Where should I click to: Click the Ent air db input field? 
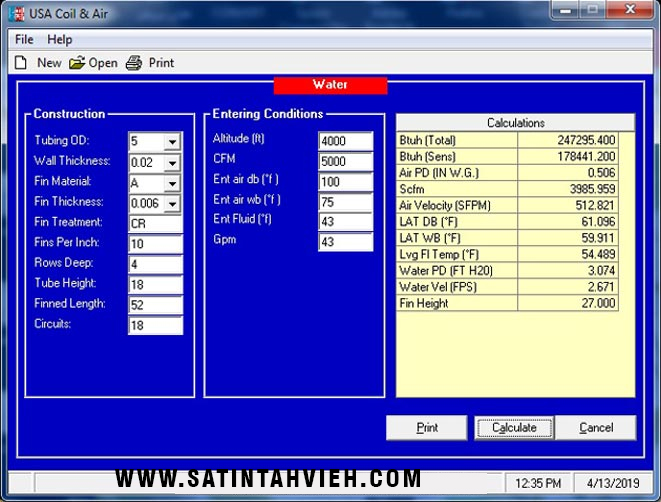[345, 182]
